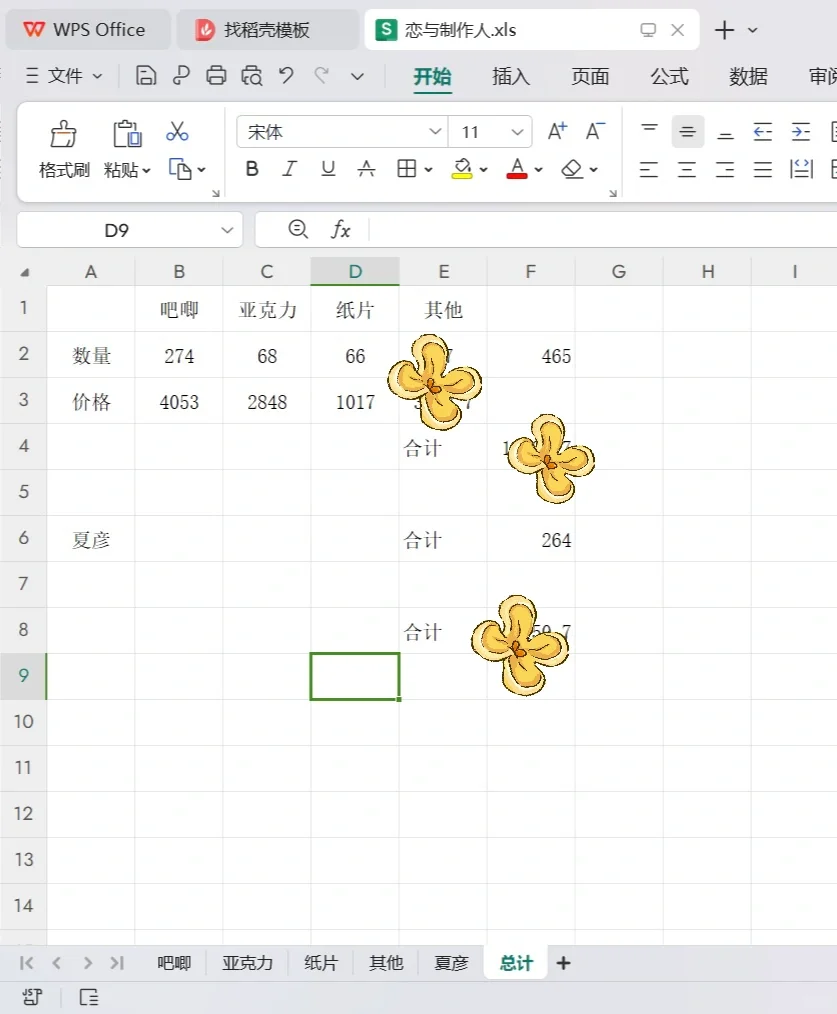Open the font color dropdown arrow
This screenshot has width=837, height=1014.
(537, 171)
